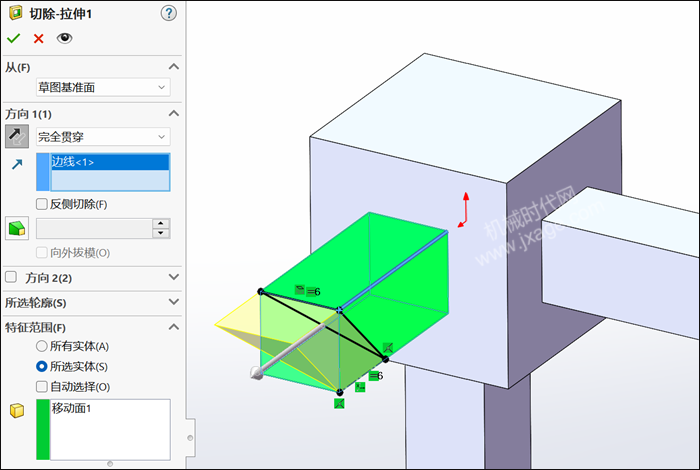Toggle detailed preview eye icon
The image size is (700, 470).
point(64,38)
